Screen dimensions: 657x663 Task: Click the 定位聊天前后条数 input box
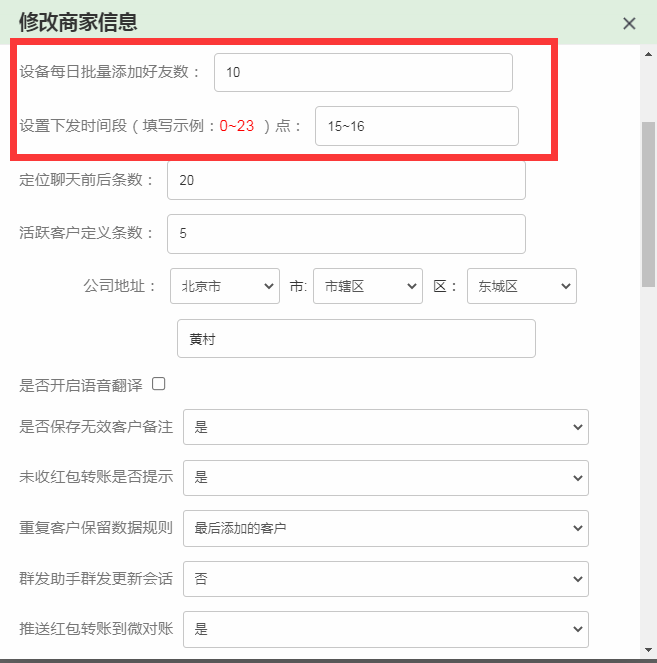coord(346,180)
